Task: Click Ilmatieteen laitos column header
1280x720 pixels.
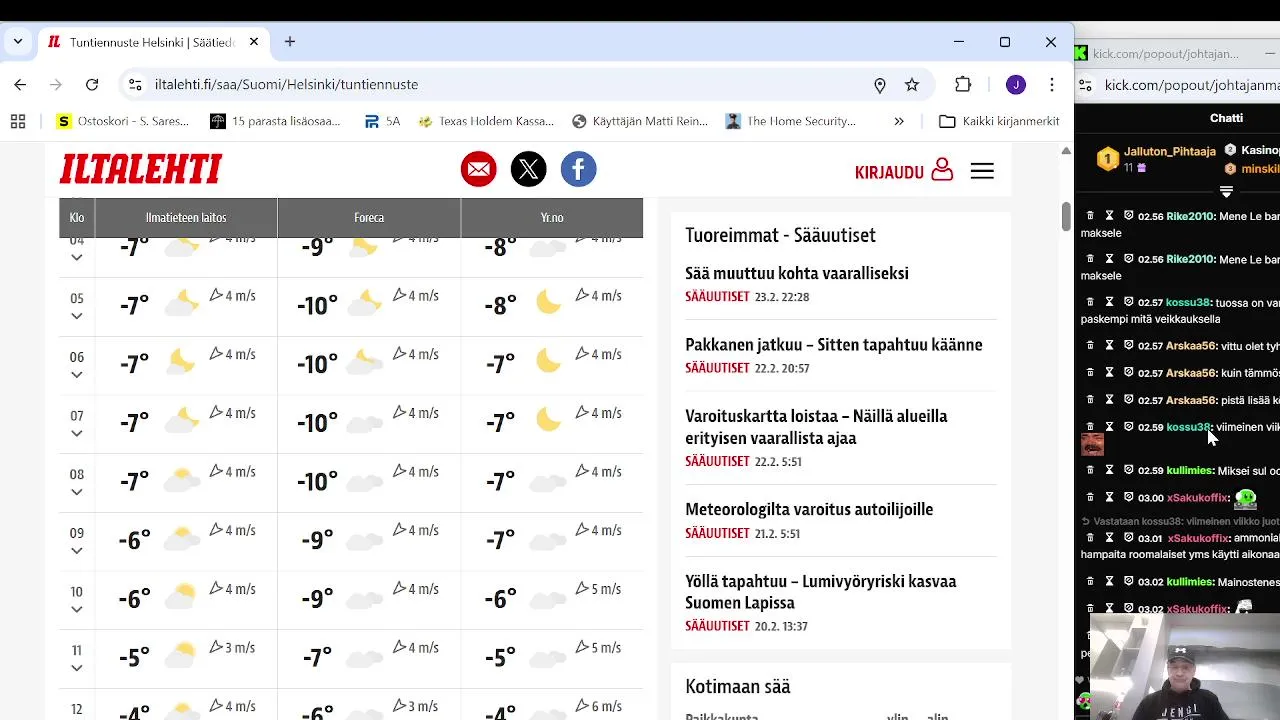Action: [186, 217]
